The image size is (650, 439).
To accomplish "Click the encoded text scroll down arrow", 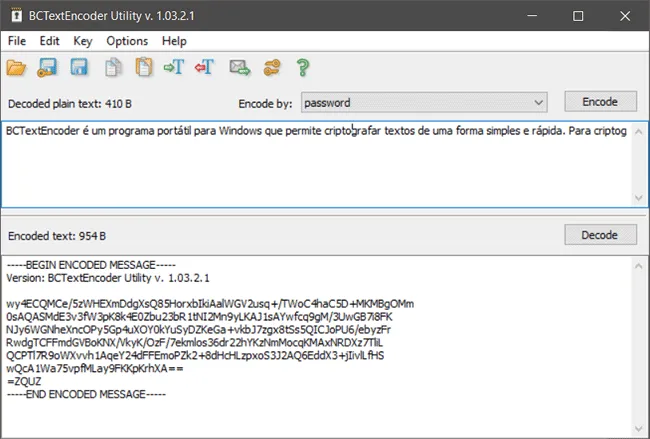I will pyautogui.click(x=639, y=429).
